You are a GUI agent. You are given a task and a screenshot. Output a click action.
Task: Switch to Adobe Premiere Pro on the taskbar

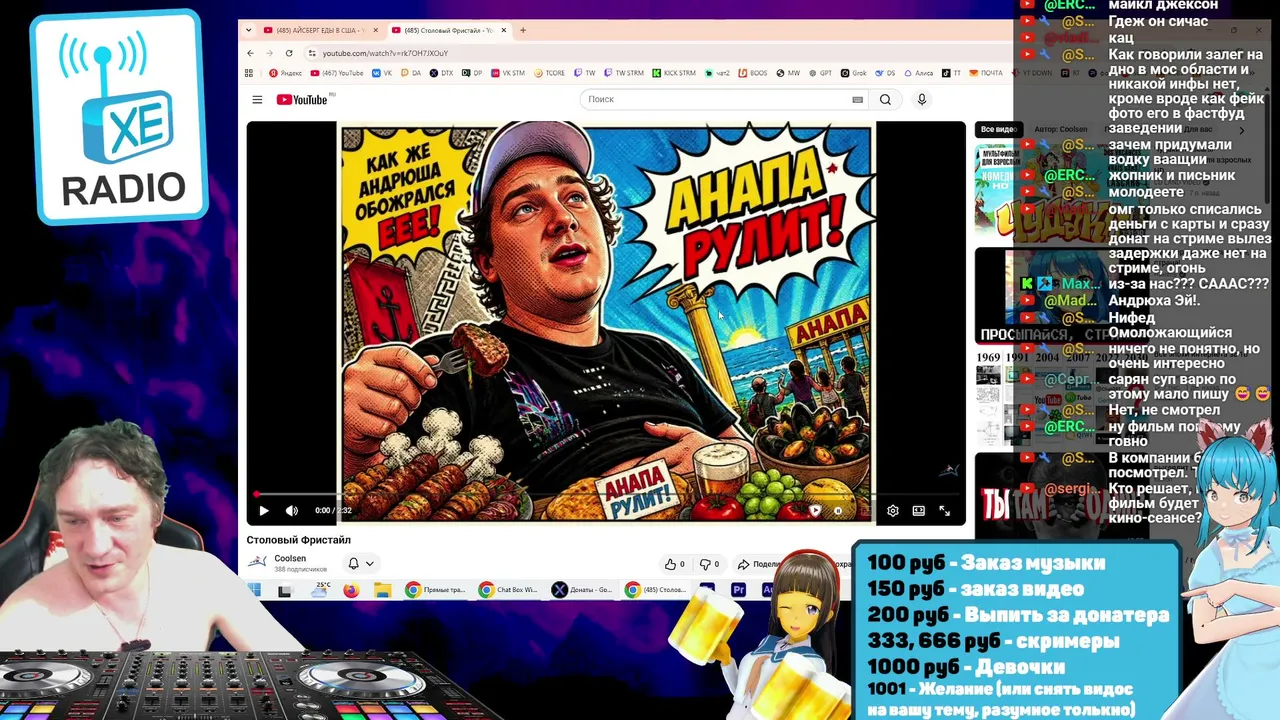[738, 590]
